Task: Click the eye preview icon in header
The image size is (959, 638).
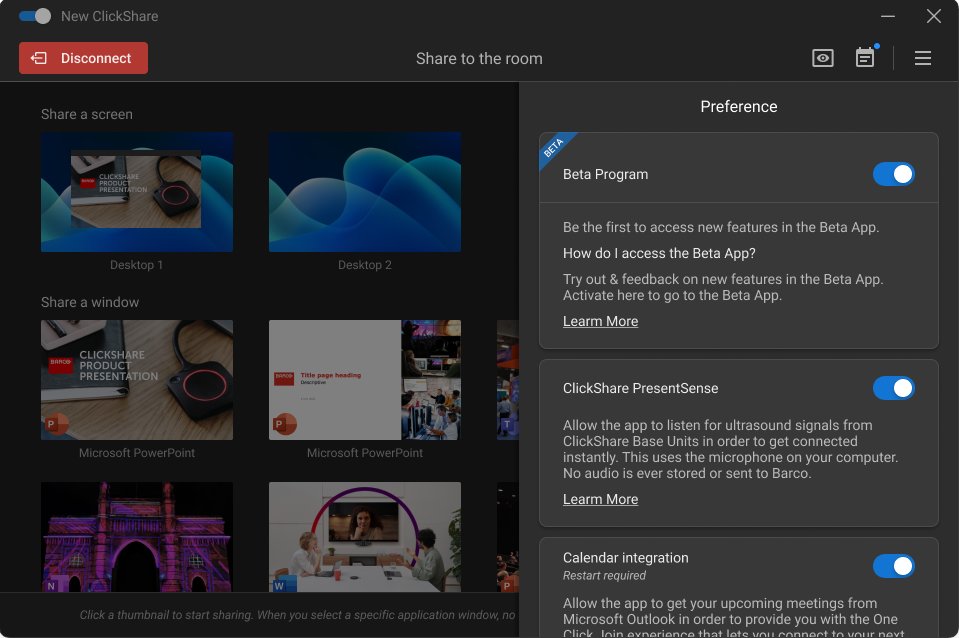Action: pyautogui.click(x=822, y=58)
